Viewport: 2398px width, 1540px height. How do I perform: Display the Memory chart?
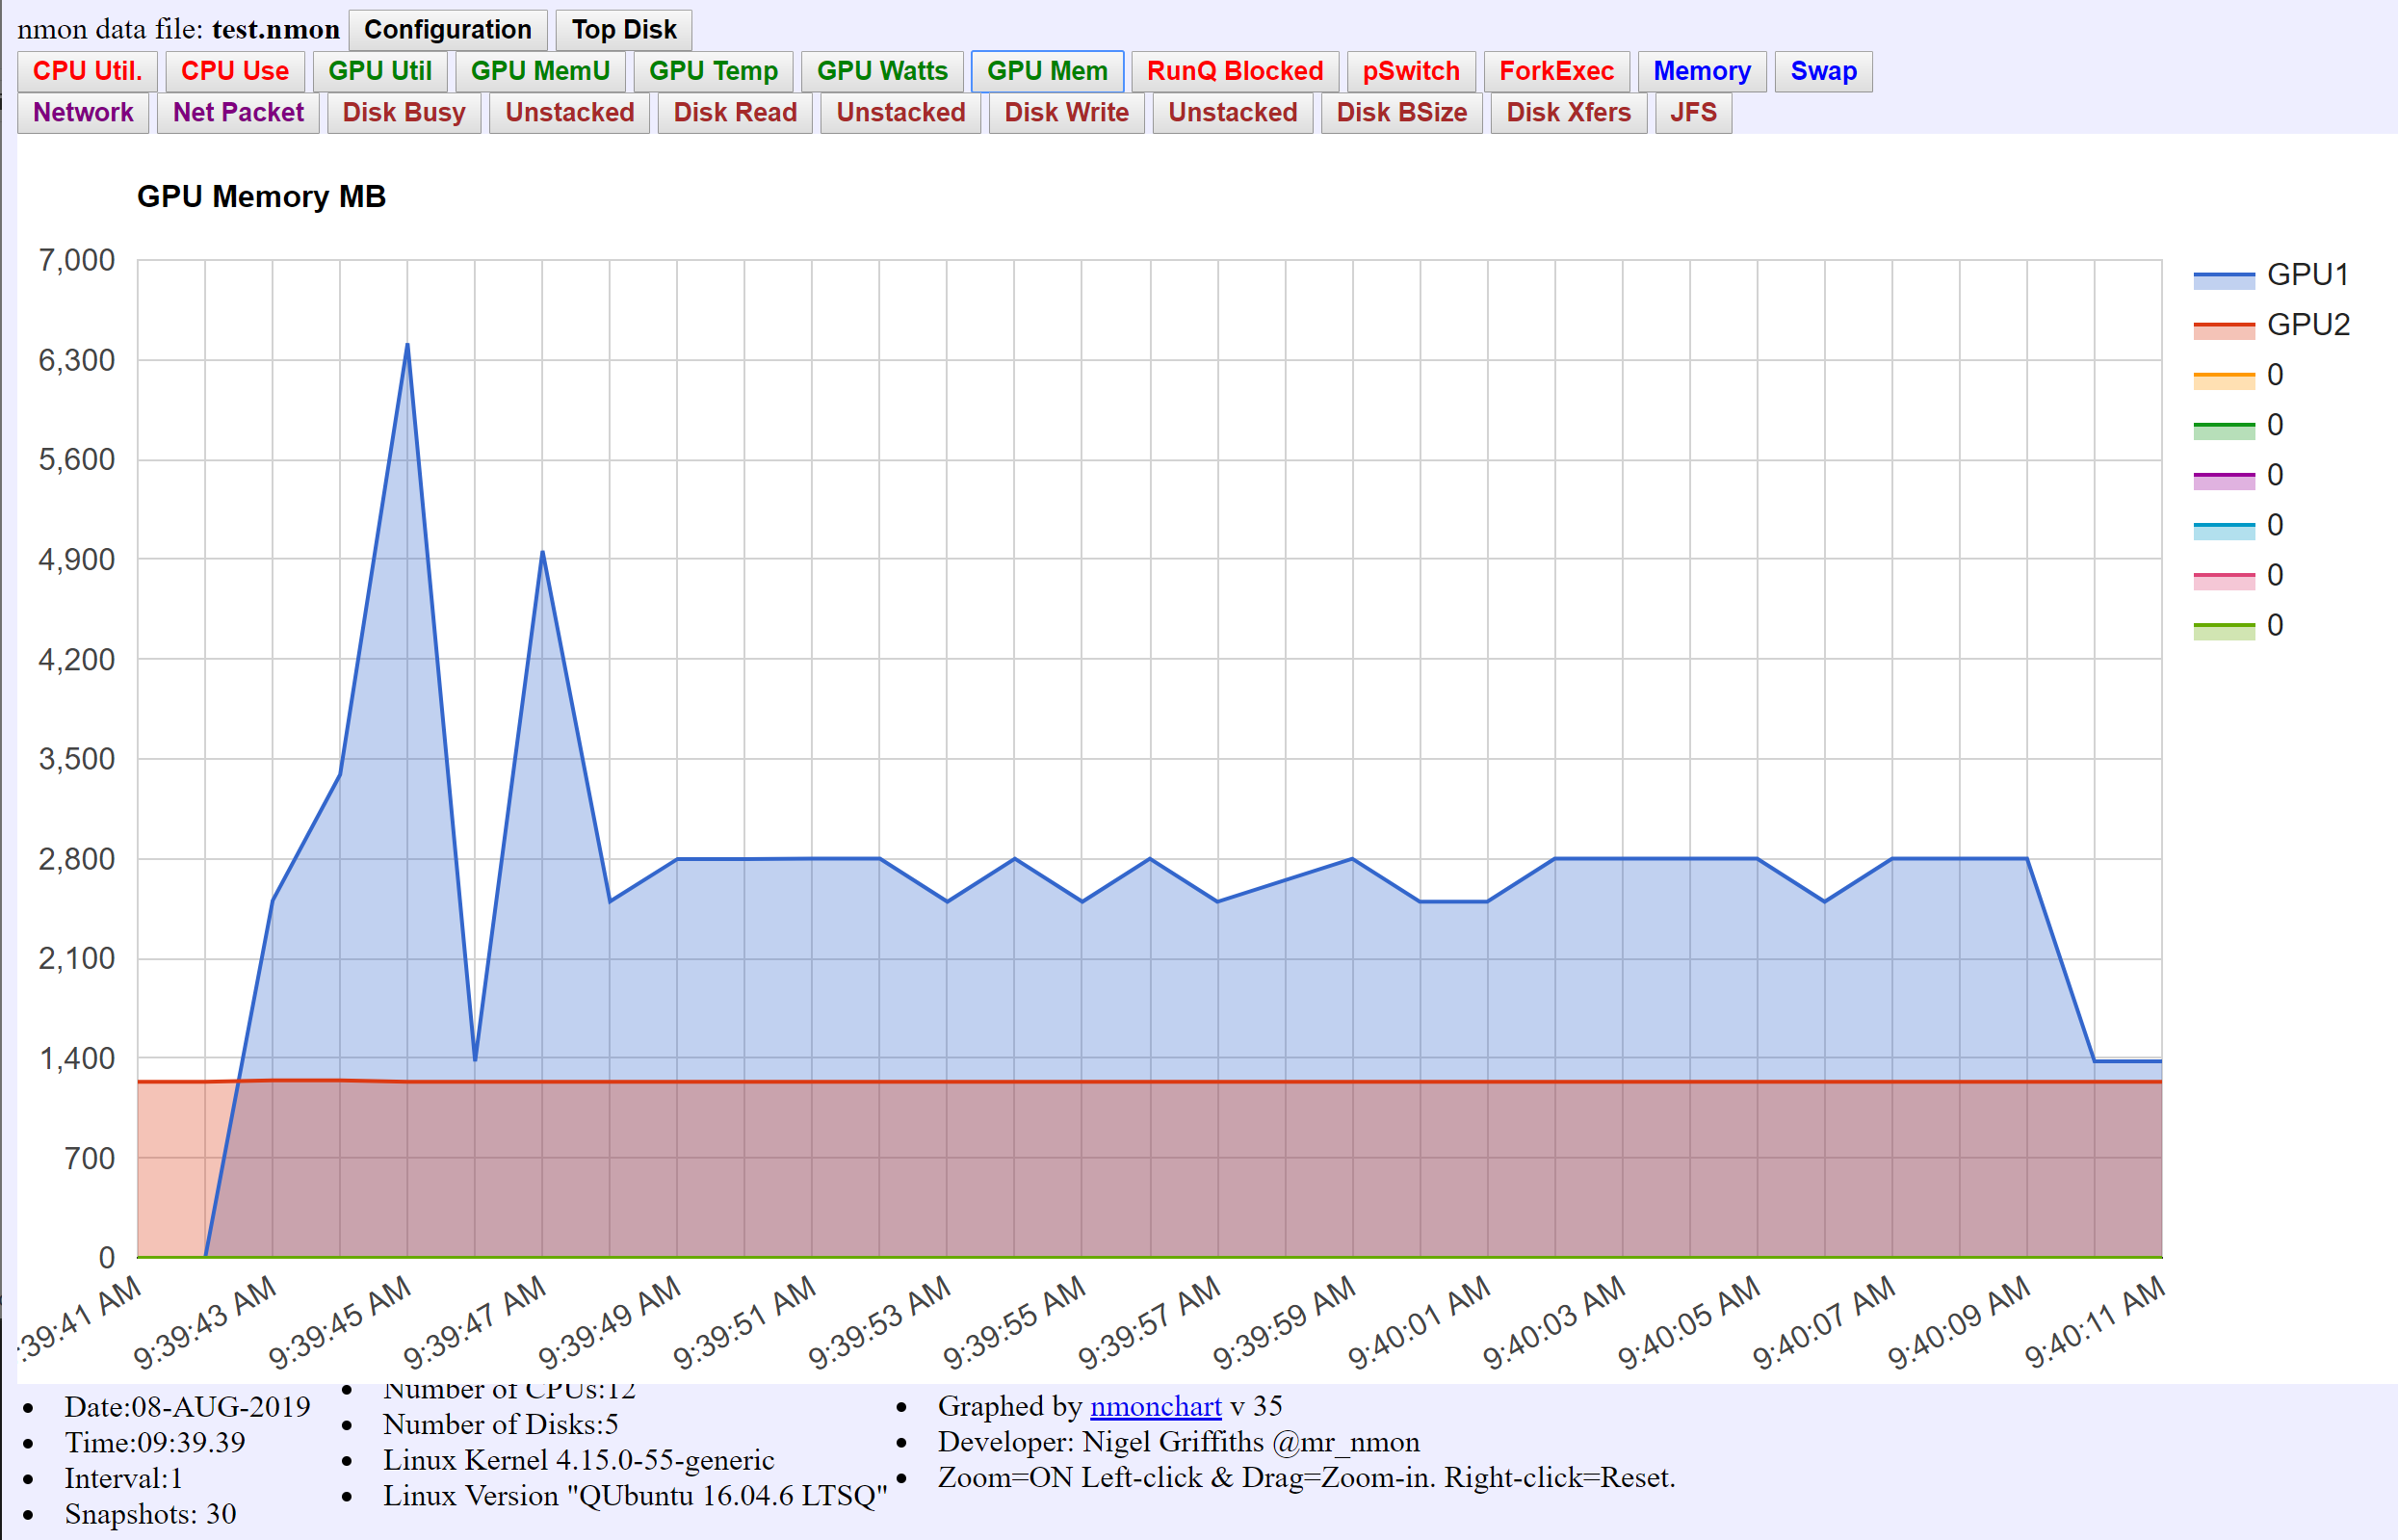tap(1702, 71)
